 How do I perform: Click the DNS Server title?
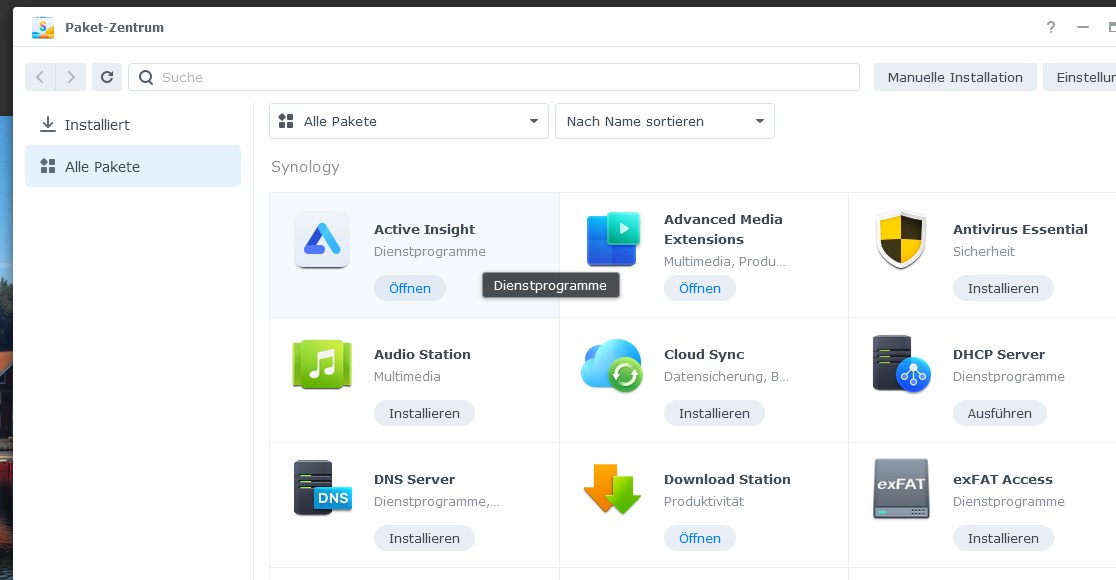[x=414, y=480]
